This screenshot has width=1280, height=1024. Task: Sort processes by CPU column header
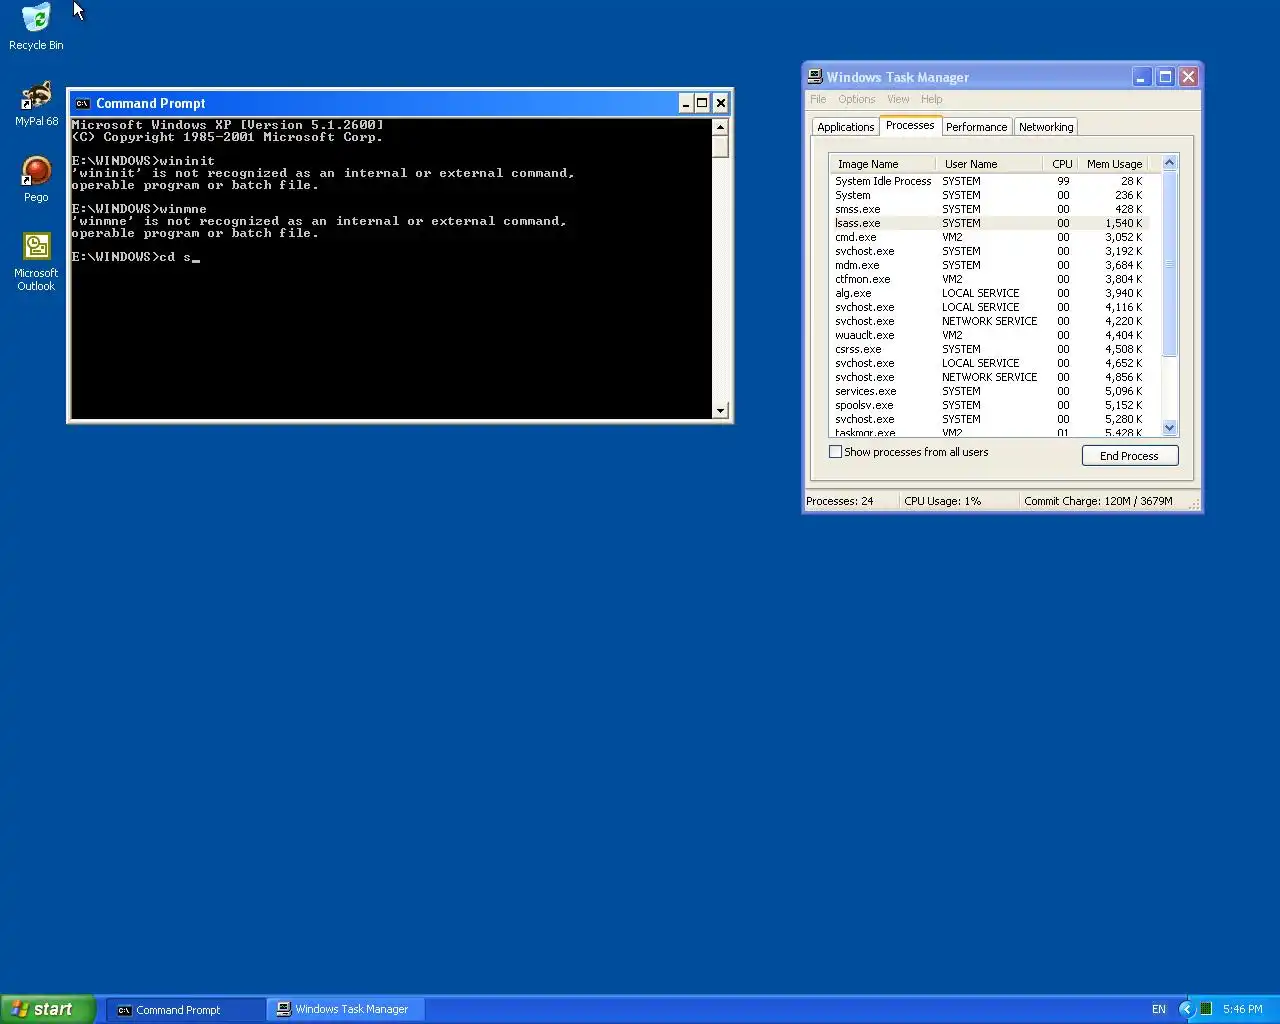coord(1059,164)
